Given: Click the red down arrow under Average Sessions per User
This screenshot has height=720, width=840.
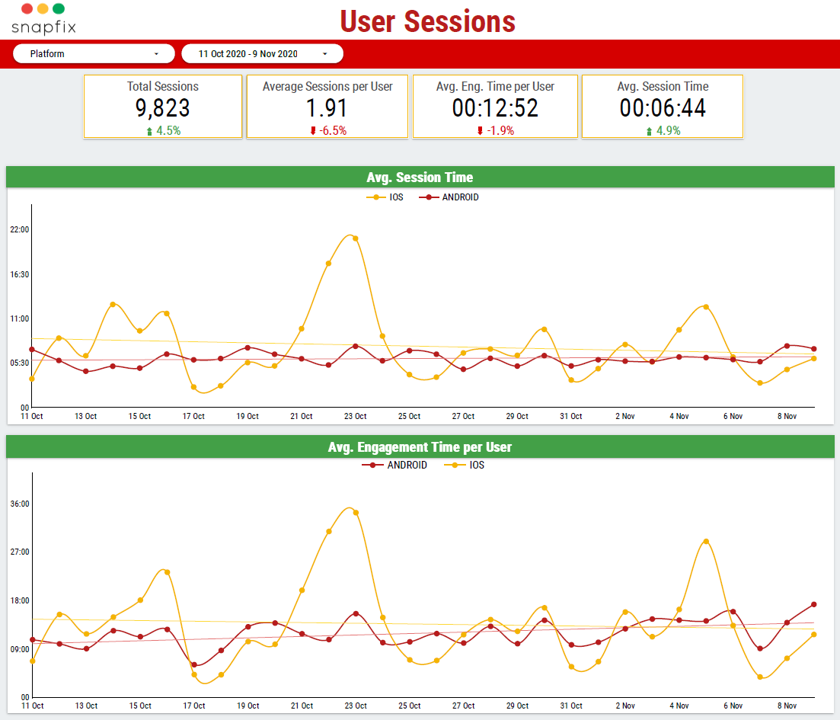Looking at the screenshot, I should click(x=313, y=131).
